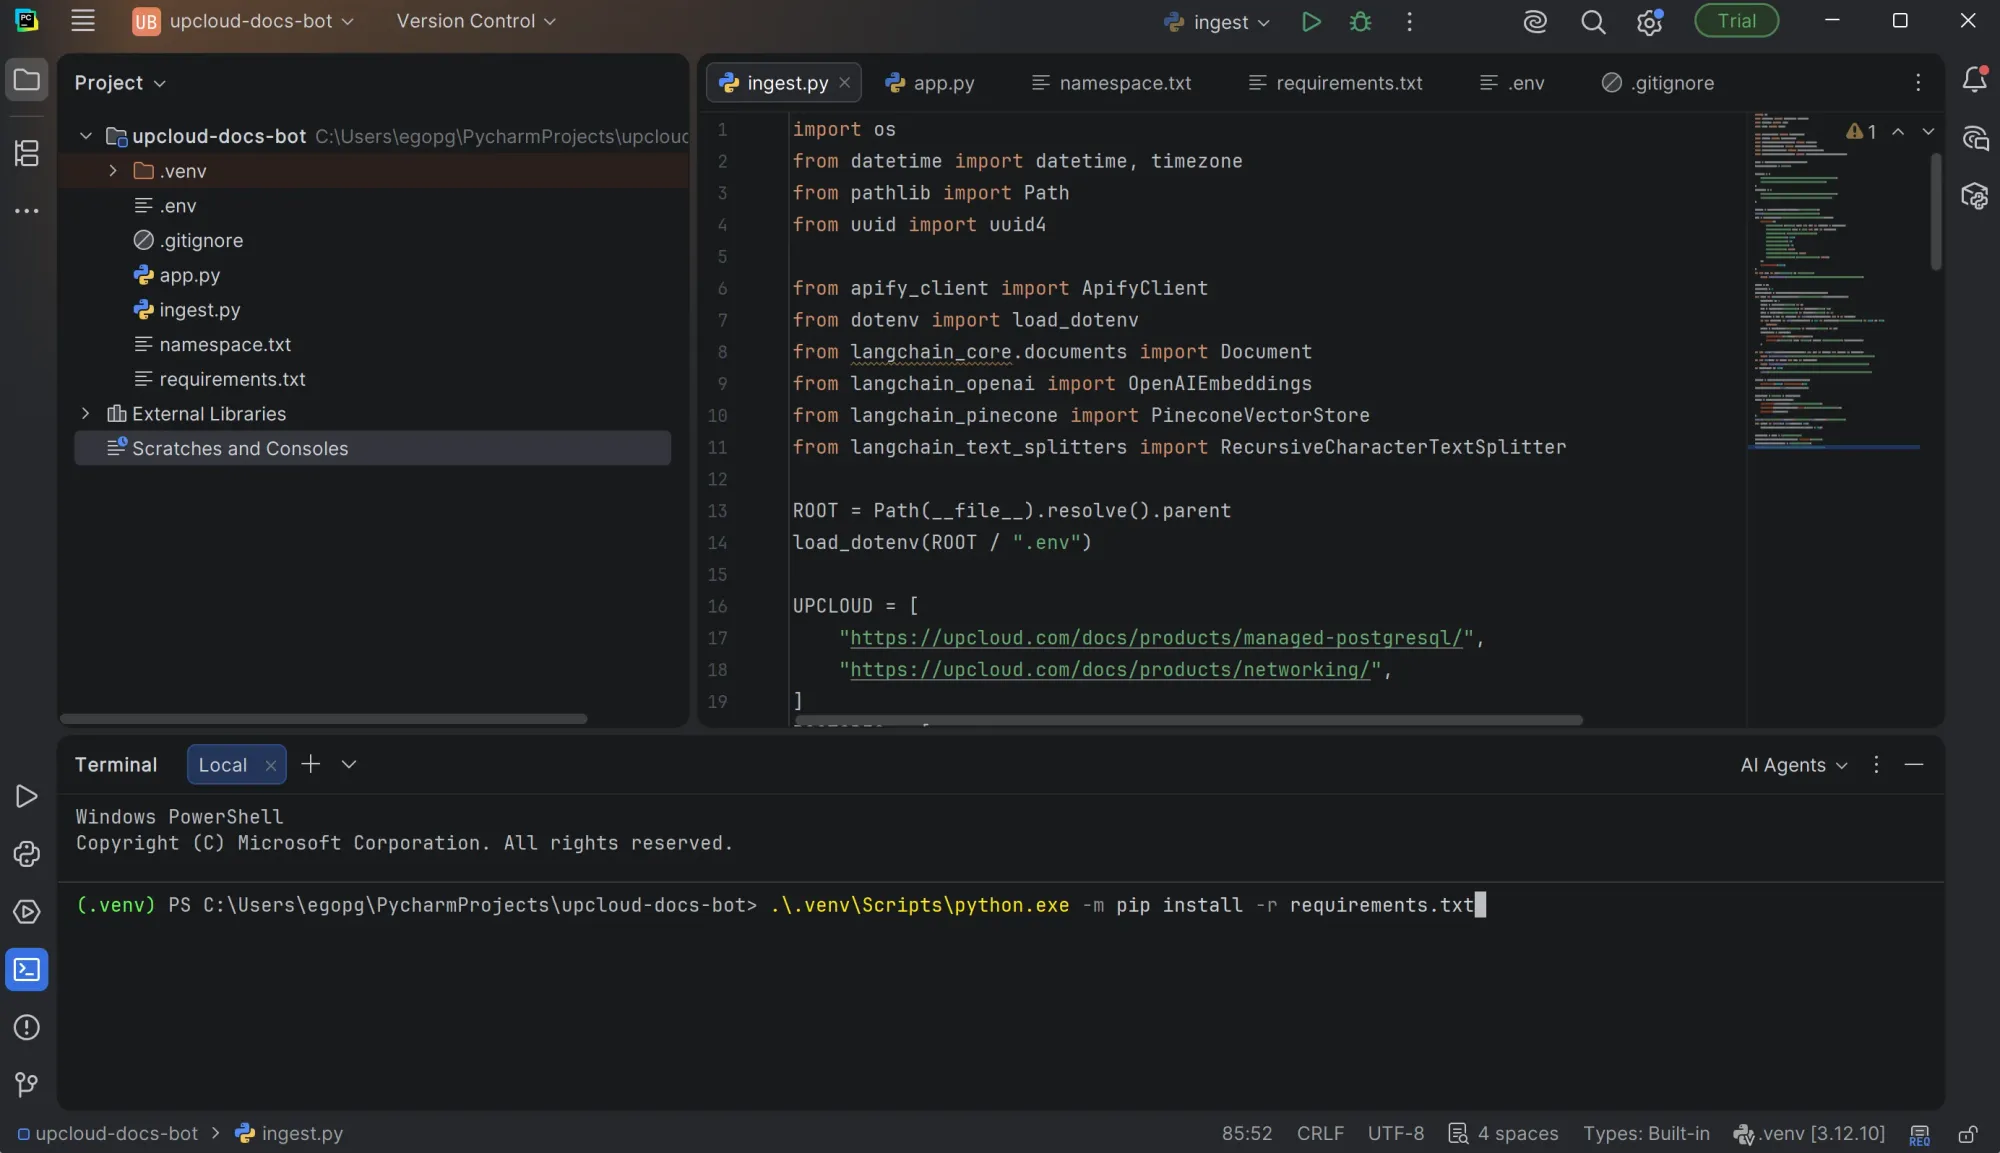Click the Project panel horizontal scrollbar
Screen dimensions: 2000x1153
coord(323,719)
